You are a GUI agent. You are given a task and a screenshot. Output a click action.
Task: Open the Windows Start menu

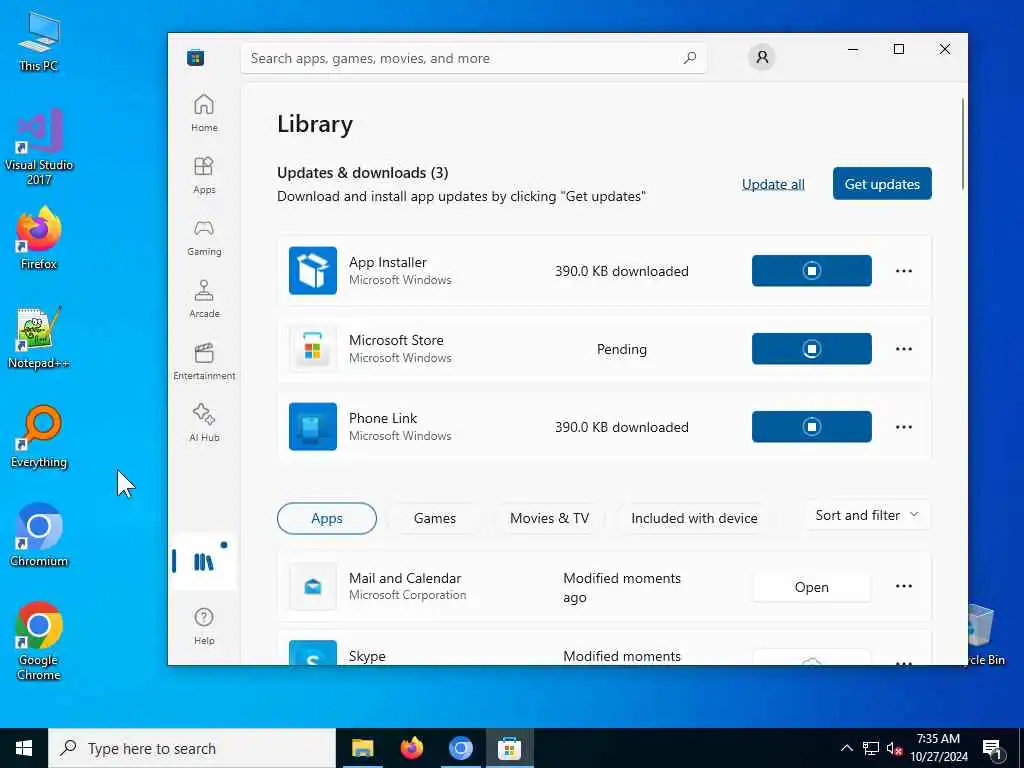24,748
